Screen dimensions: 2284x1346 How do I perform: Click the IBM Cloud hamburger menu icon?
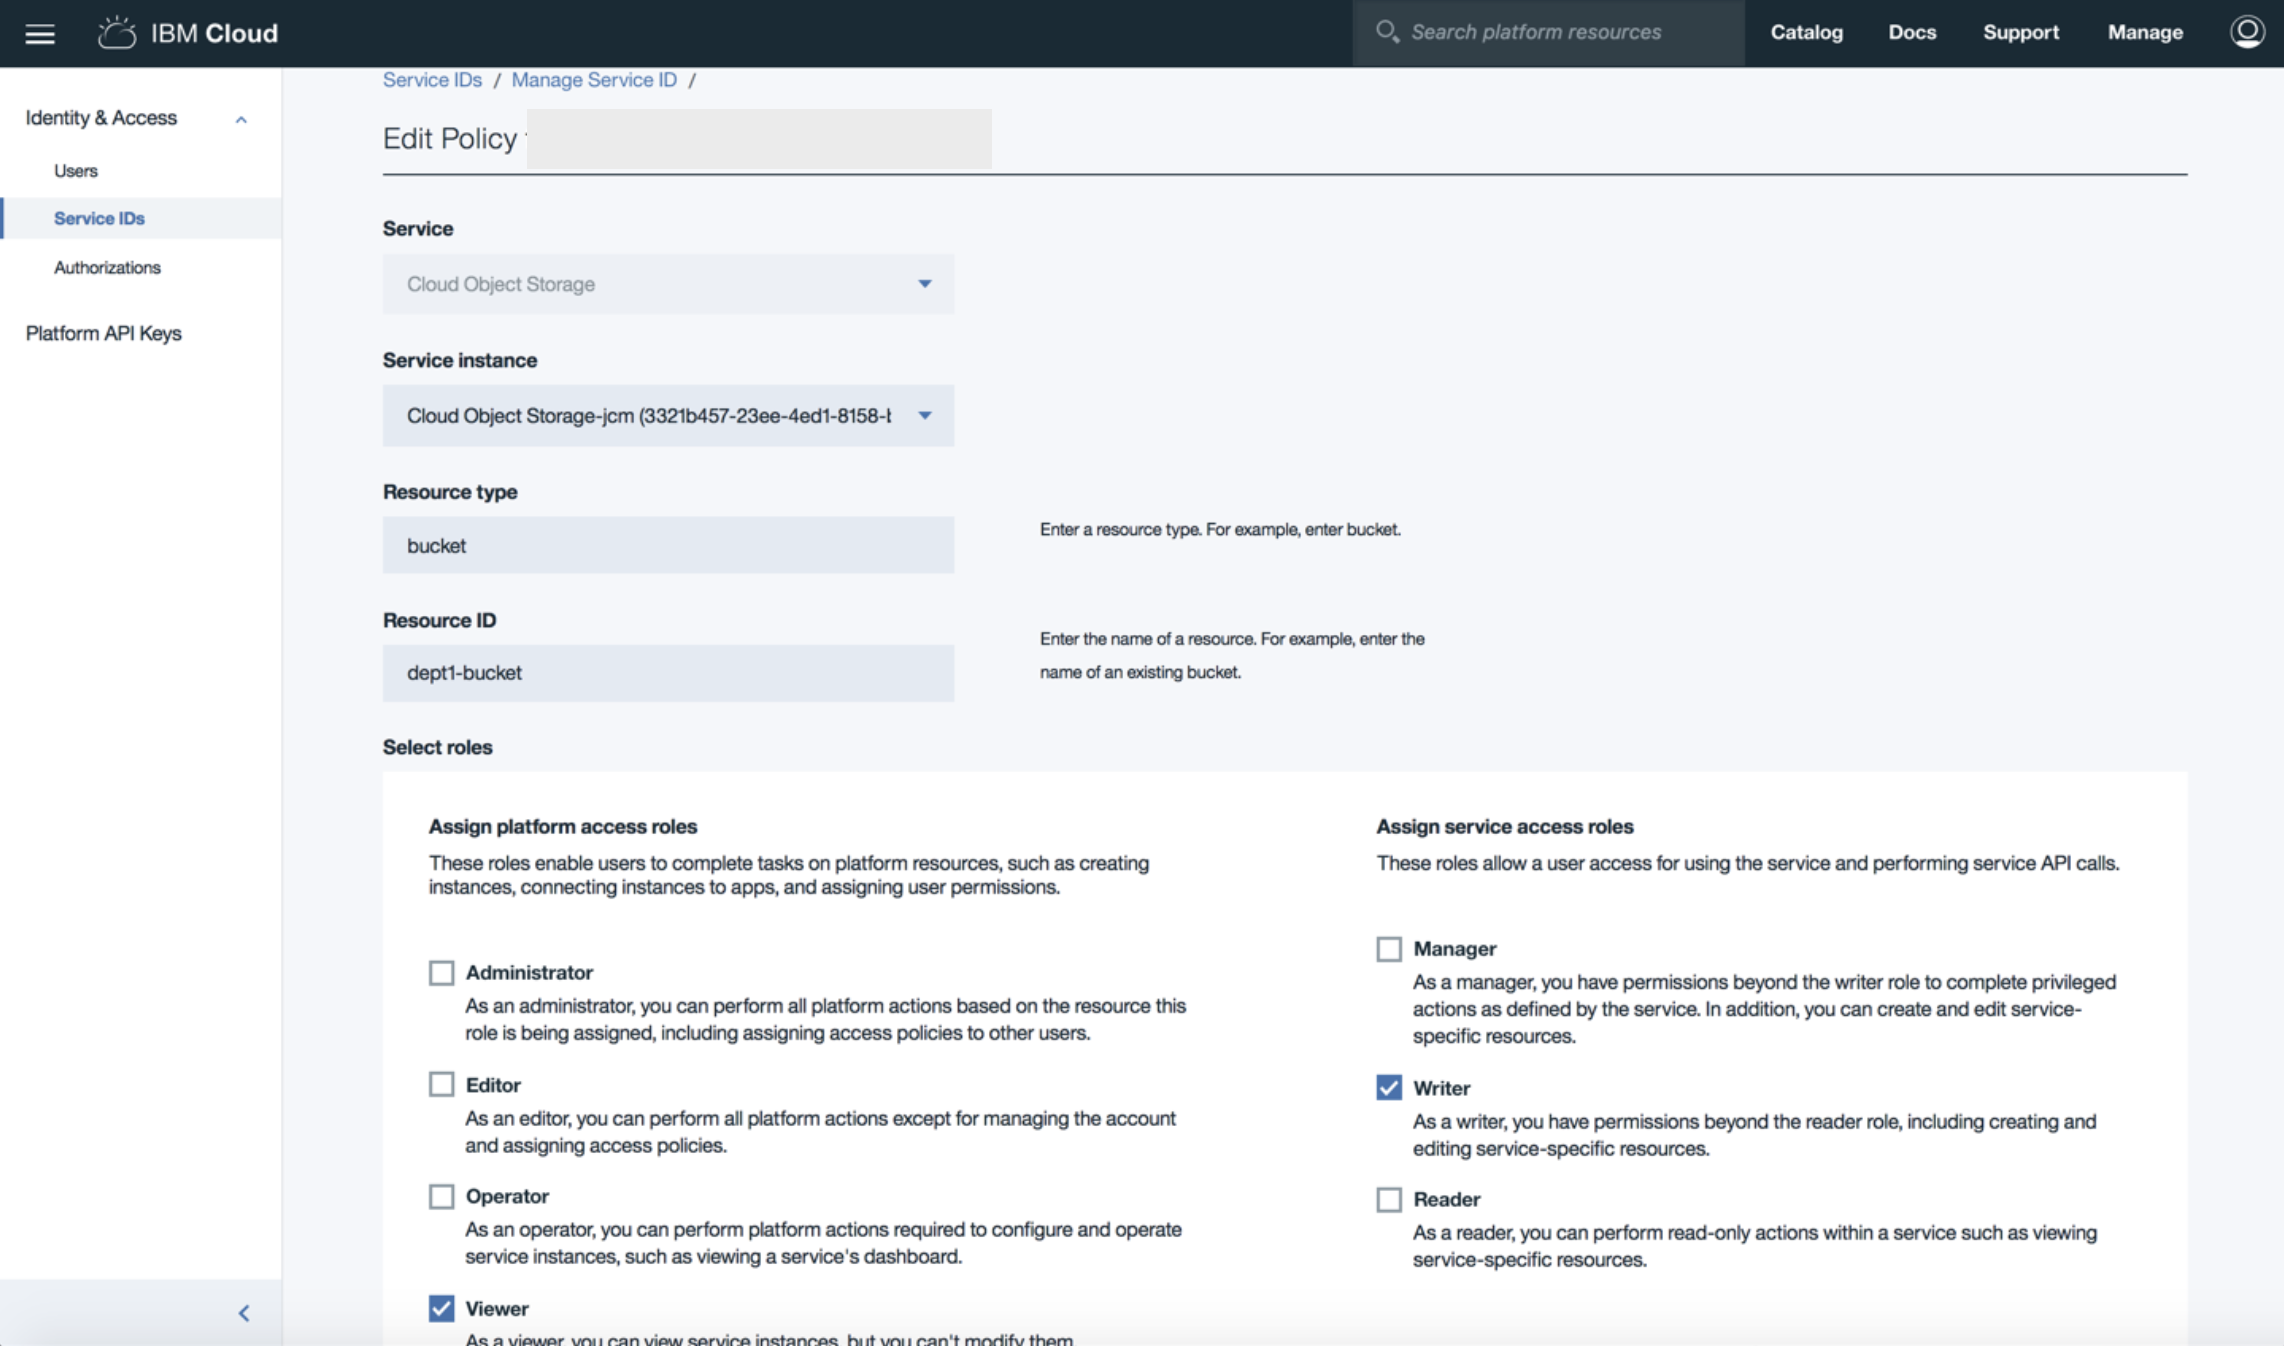click(x=40, y=29)
